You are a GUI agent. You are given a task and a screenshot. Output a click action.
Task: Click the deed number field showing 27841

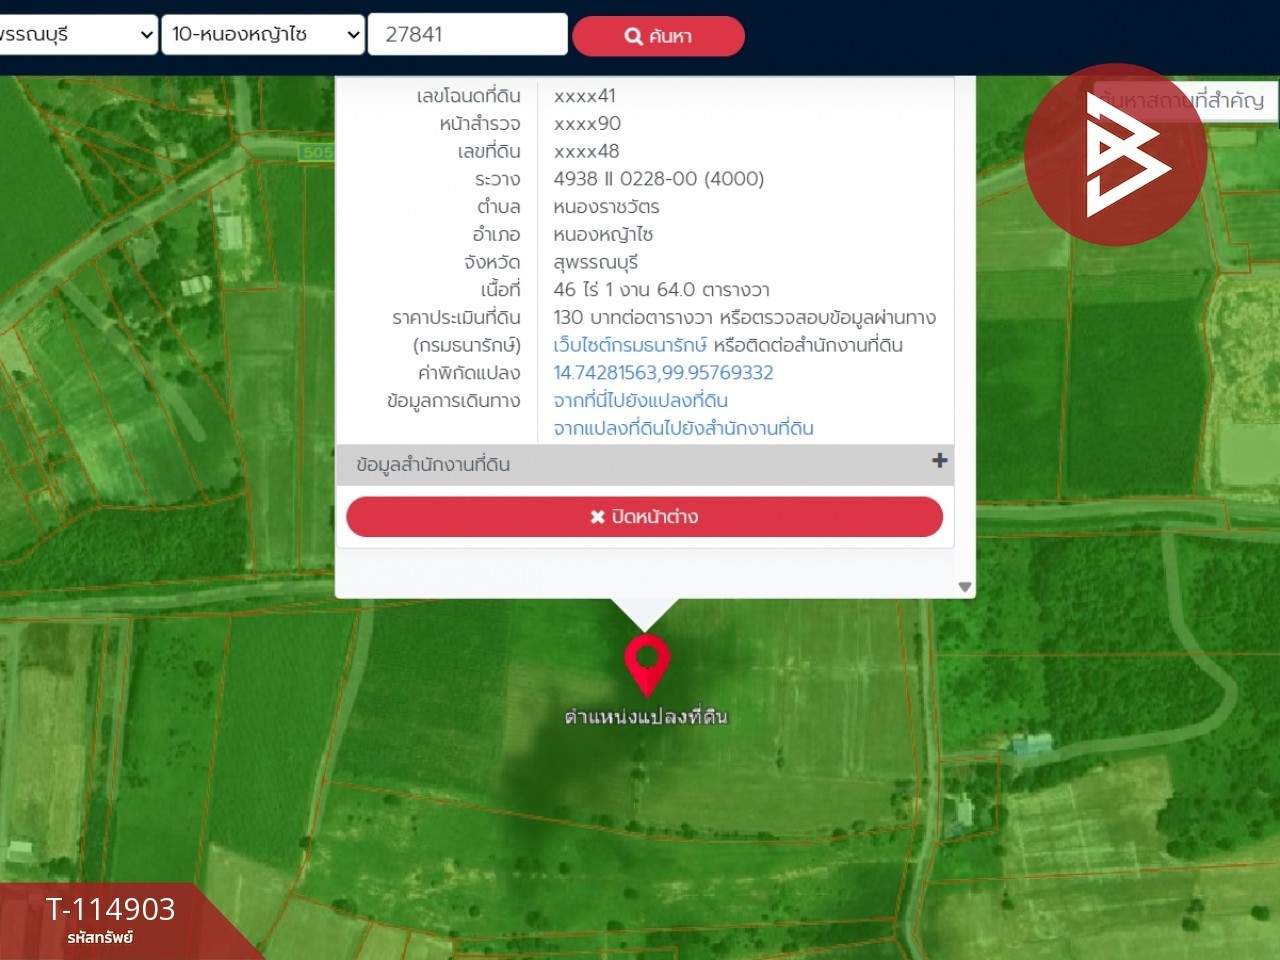(x=468, y=34)
